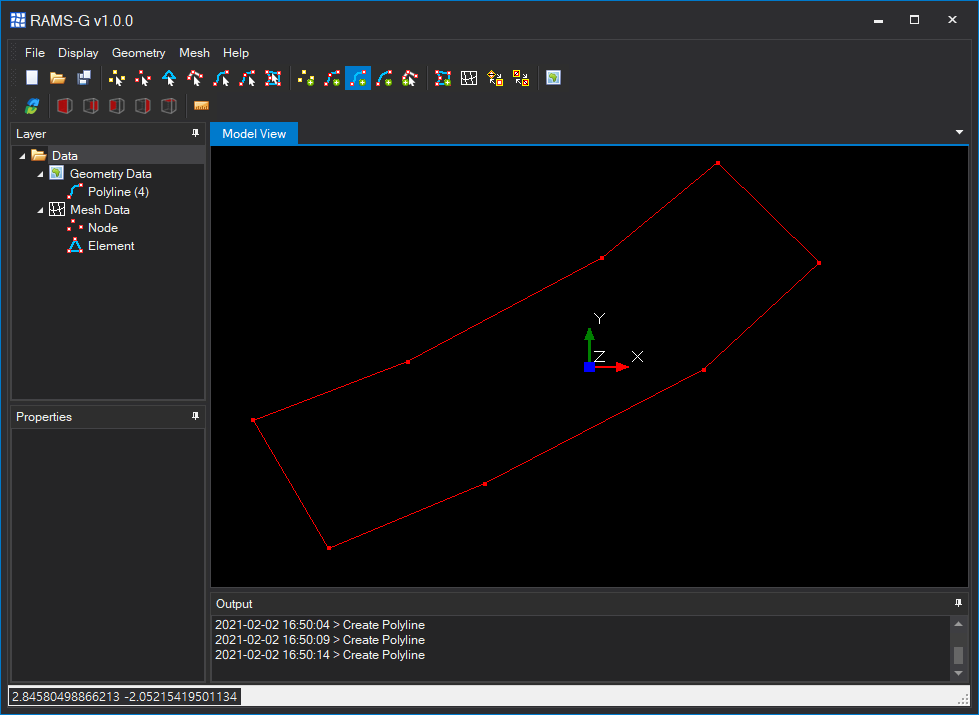Viewport: 979px width, 715px height.
Task: Click the Open folder toolbar icon
Action: [x=58, y=78]
